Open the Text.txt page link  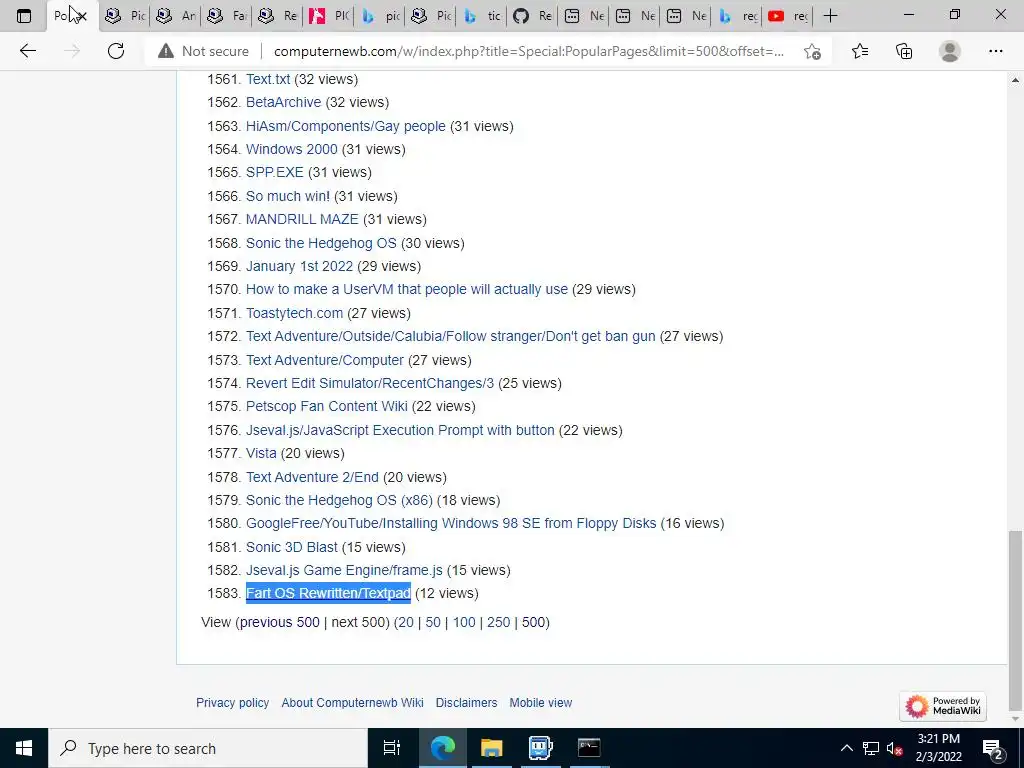tap(268, 79)
